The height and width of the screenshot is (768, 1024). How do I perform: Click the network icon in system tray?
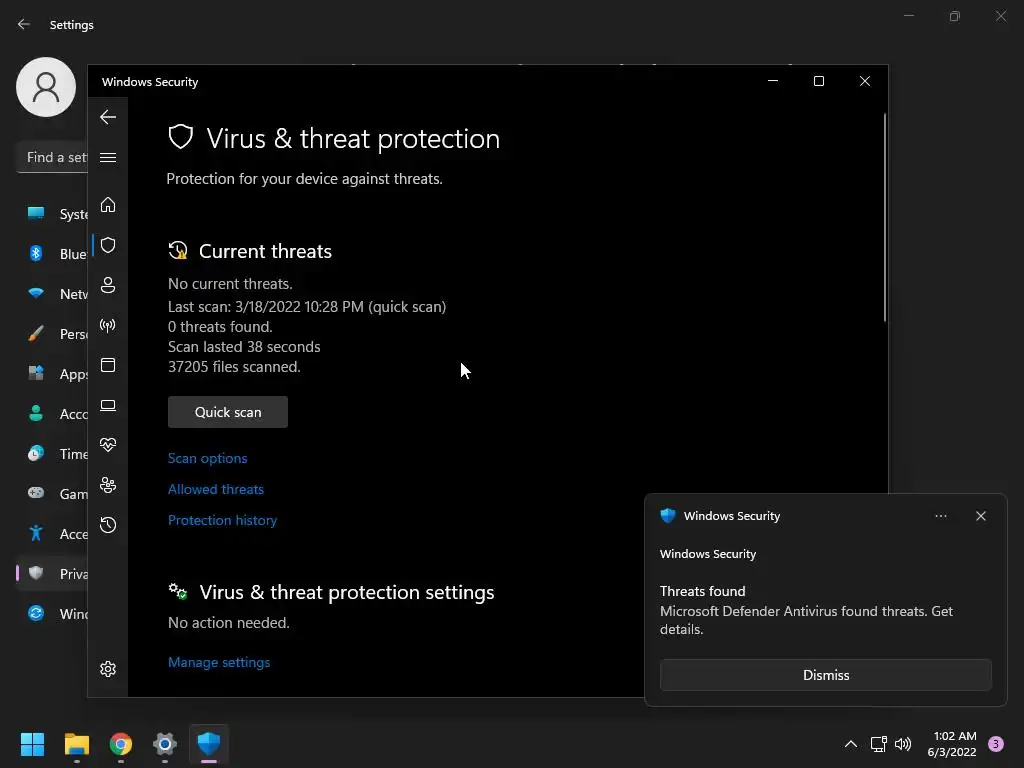(x=878, y=744)
